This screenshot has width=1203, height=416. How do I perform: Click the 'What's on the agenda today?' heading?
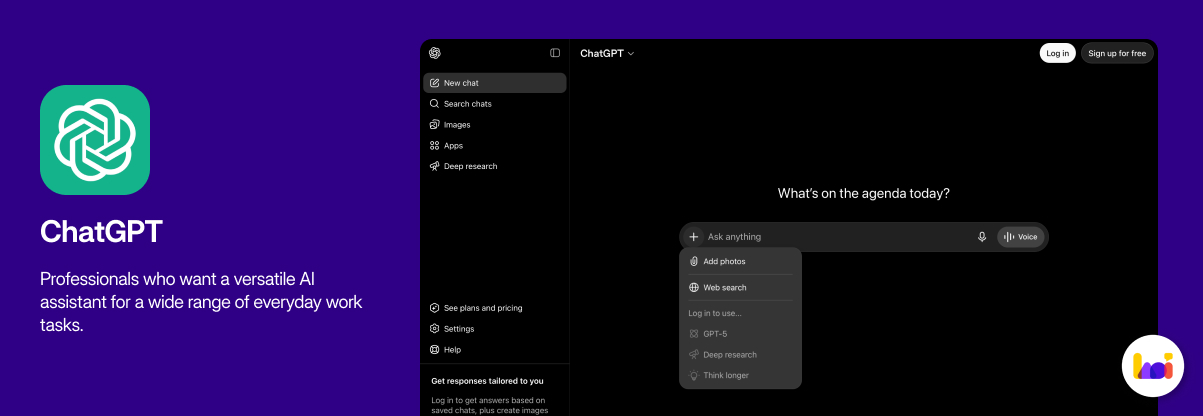click(x=864, y=193)
